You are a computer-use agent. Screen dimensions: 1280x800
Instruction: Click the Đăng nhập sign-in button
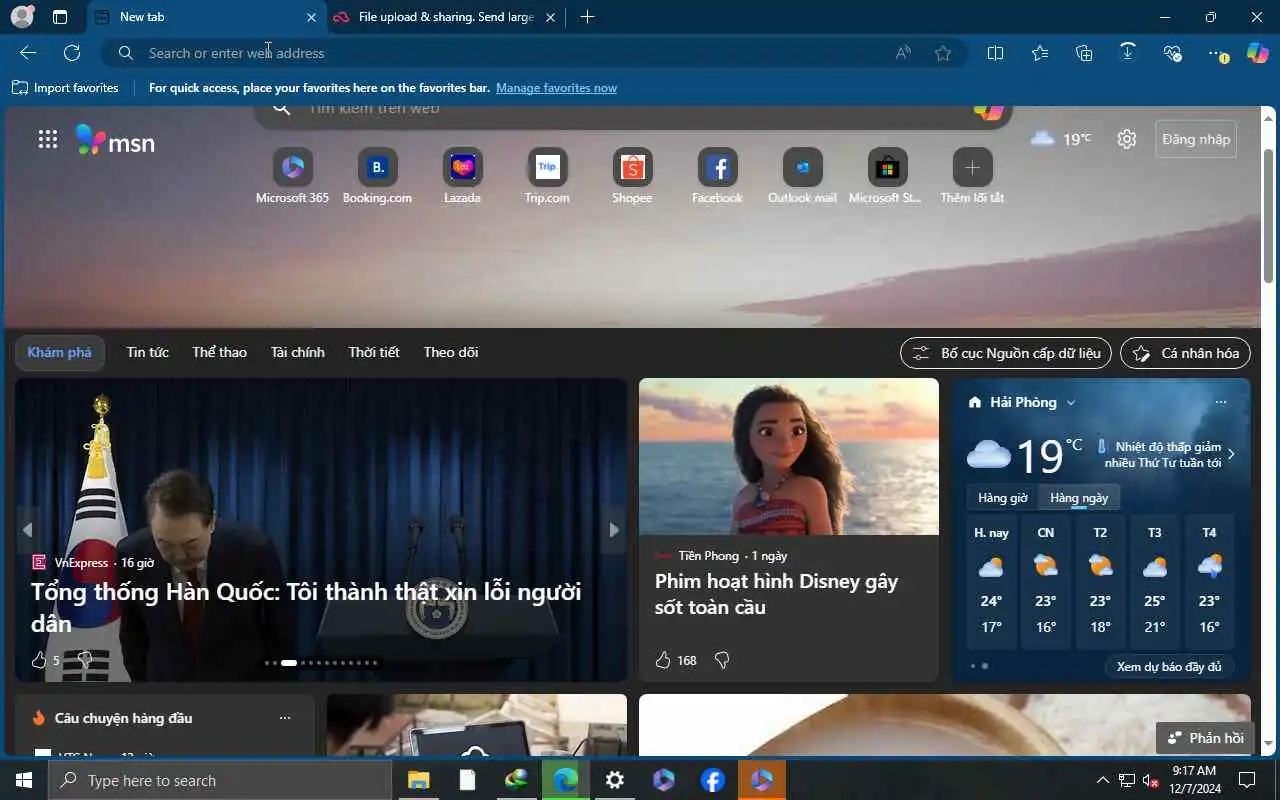(1196, 139)
